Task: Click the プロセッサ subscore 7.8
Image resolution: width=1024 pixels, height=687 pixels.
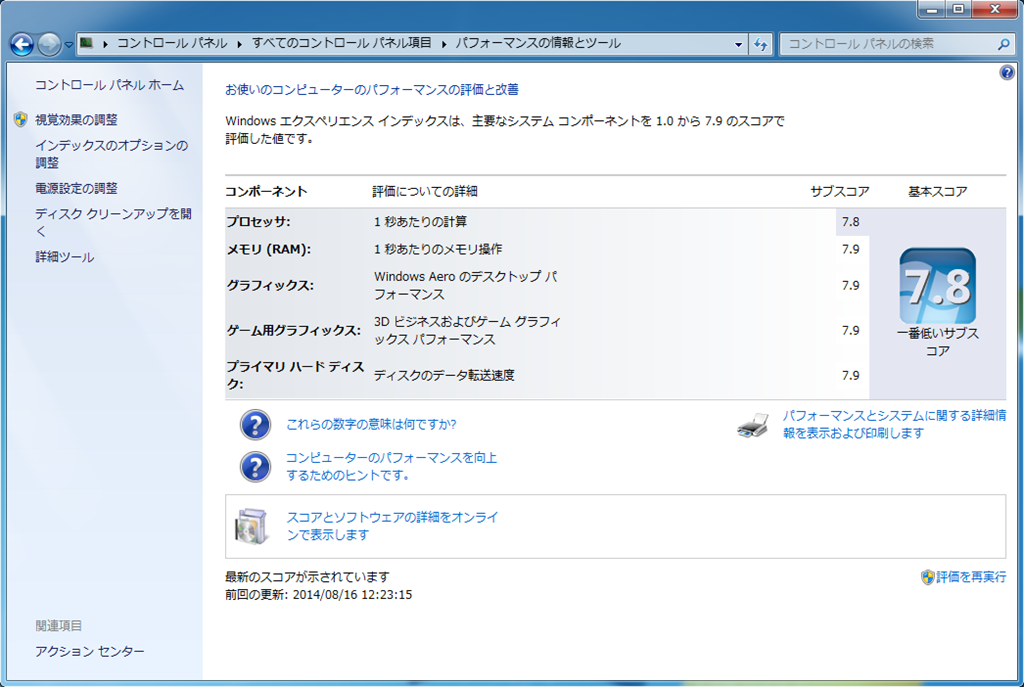Action: (x=851, y=222)
